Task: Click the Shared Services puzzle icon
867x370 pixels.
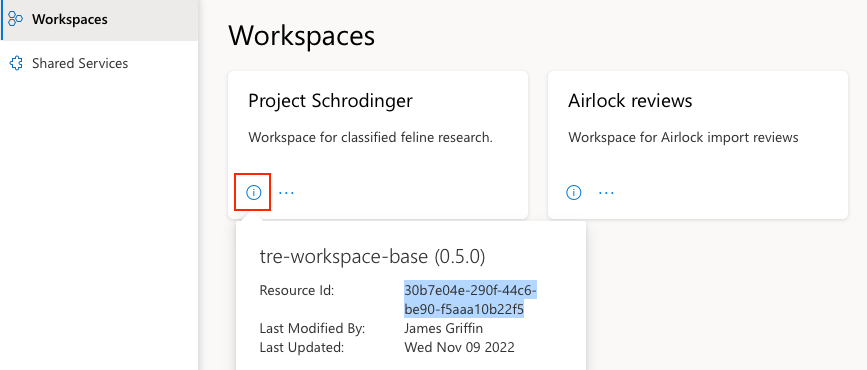Action: tap(16, 63)
